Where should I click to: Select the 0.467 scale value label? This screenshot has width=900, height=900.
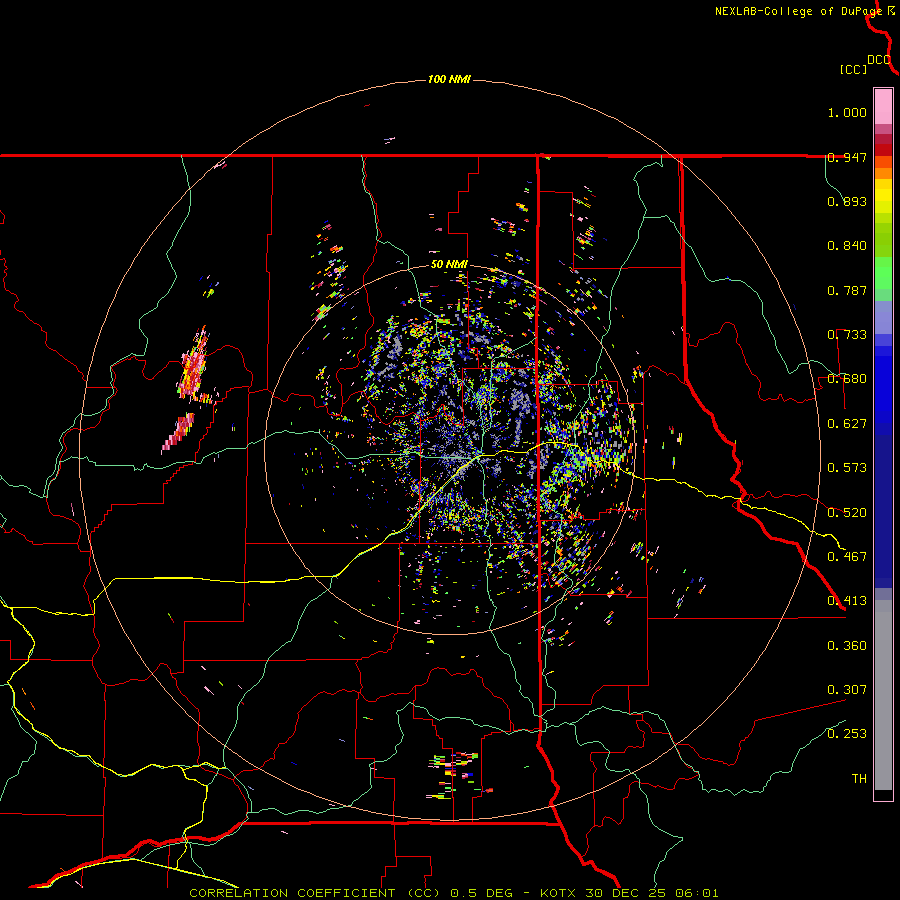tap(847, 557)
